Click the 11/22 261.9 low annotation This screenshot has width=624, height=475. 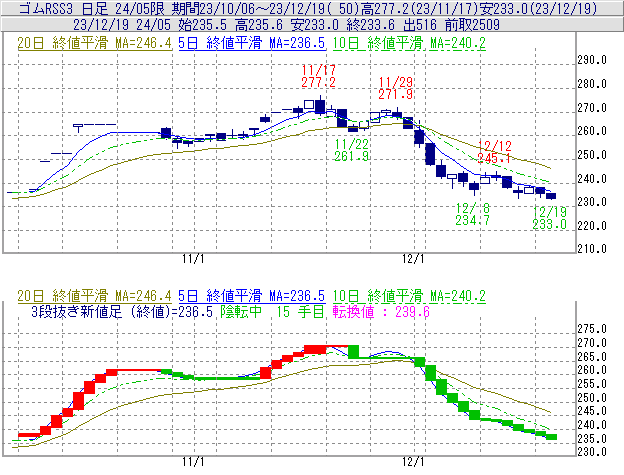(x=352, y=150)
